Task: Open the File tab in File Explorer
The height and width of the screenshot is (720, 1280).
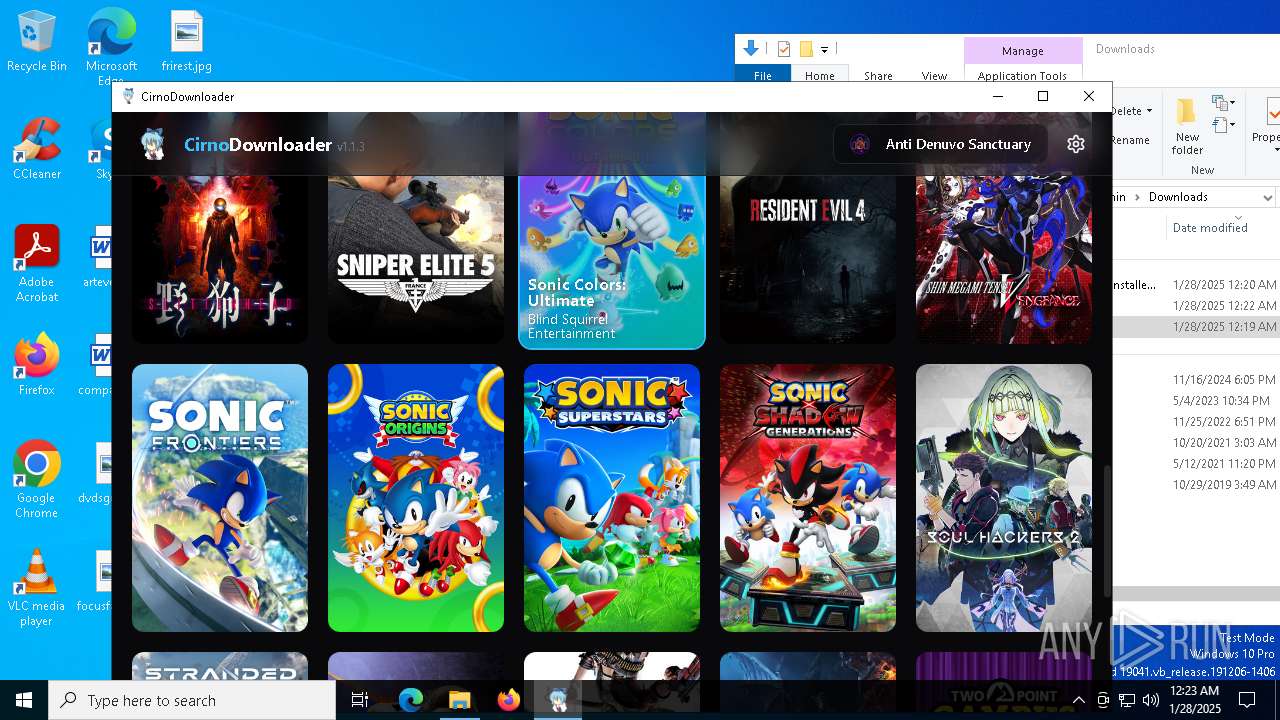Action: (x=763, y=76)
